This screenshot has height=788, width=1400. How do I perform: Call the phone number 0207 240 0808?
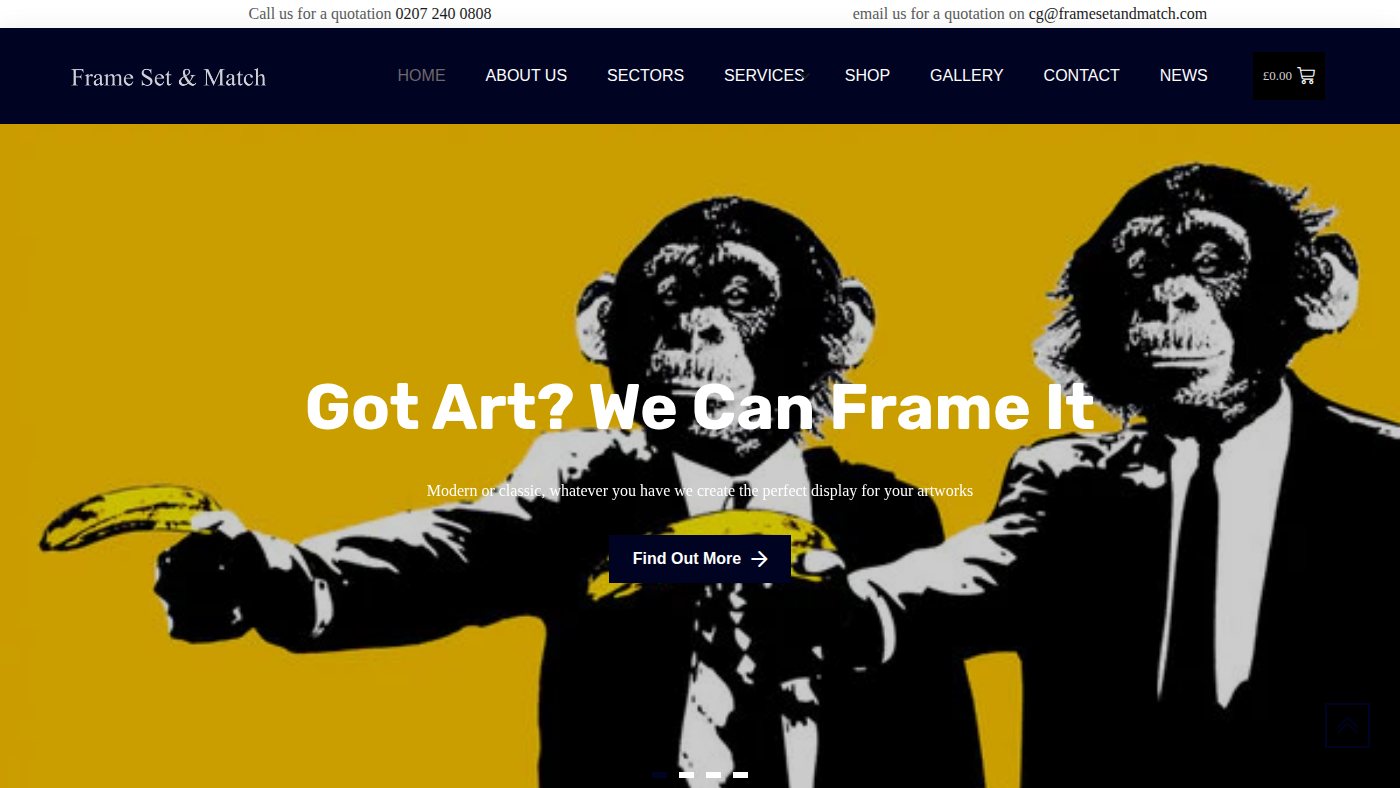443,13
